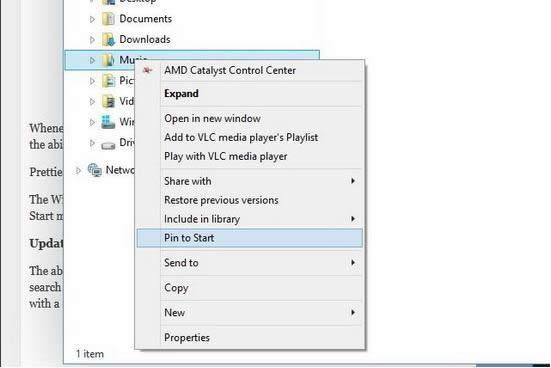The image size is (551, 368).
Task: Select the Documents folder icon
Action: coord(108,19)
